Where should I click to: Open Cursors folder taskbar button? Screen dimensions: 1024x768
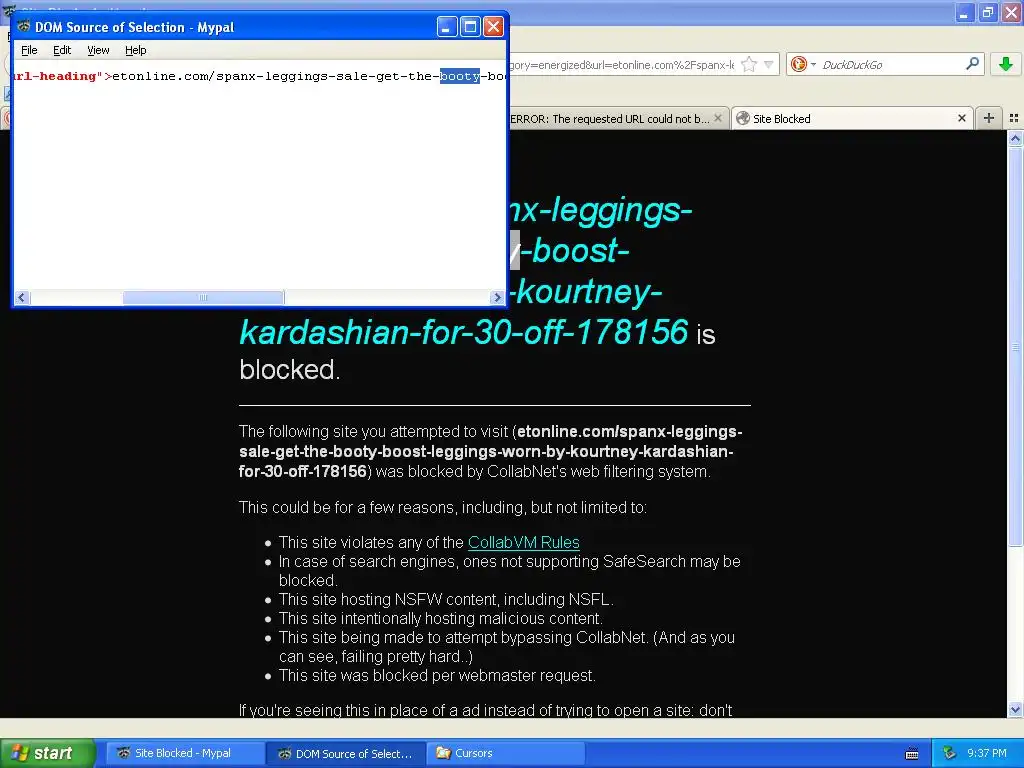(x=507, y=753)
